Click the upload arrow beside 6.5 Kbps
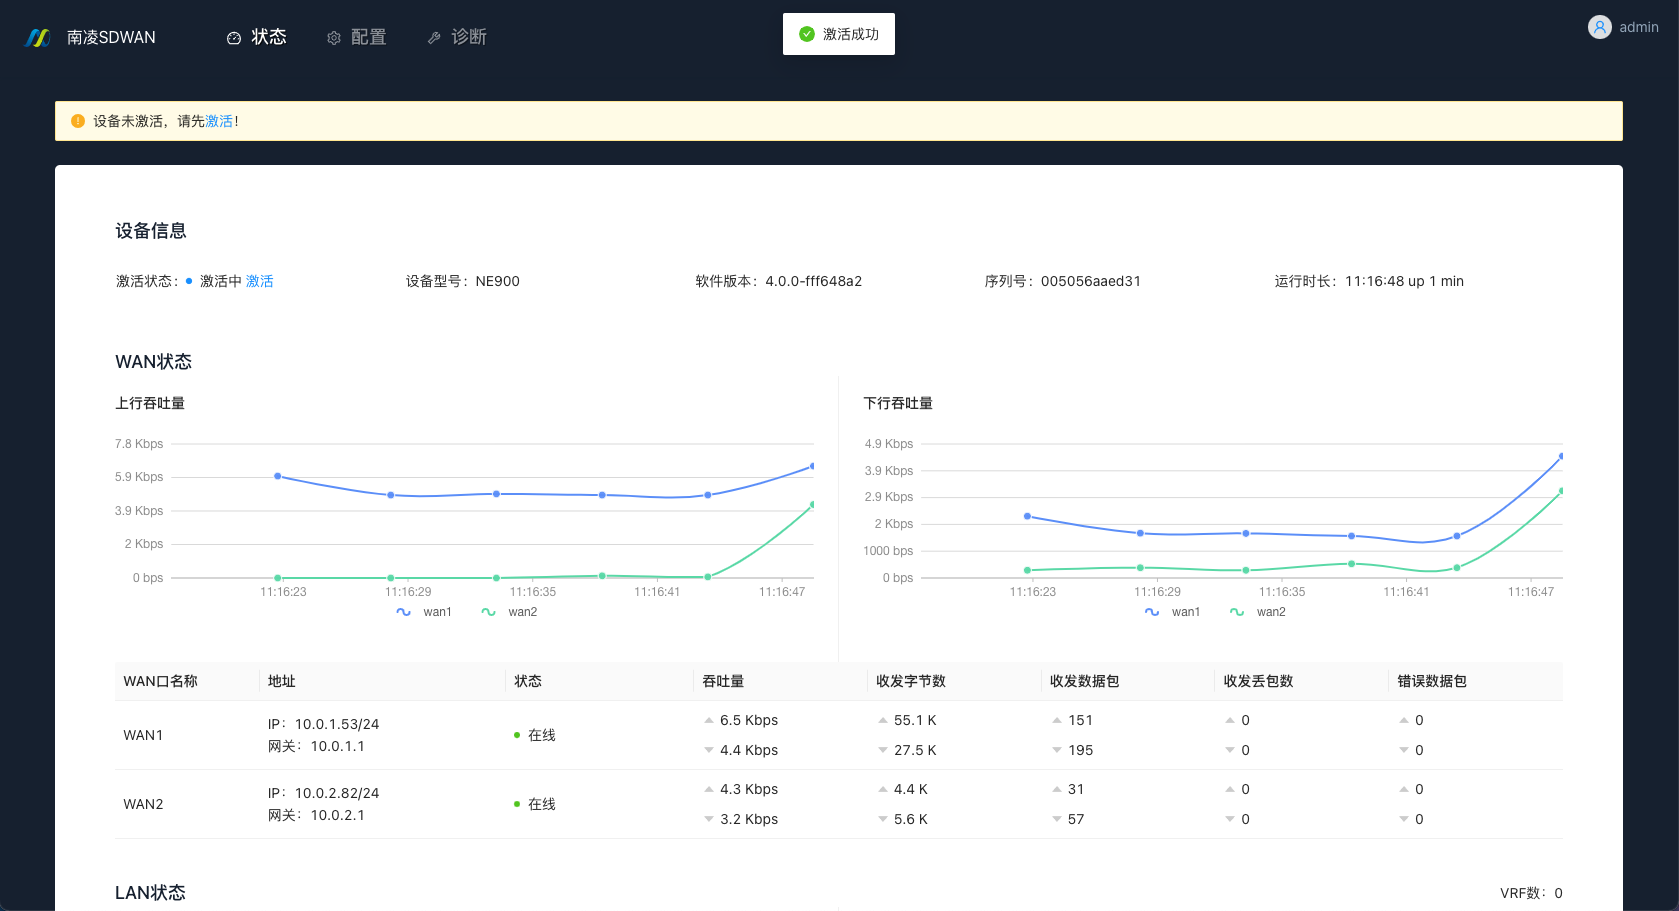Screen dimensions: 1679x911 (x=709, y=720)
